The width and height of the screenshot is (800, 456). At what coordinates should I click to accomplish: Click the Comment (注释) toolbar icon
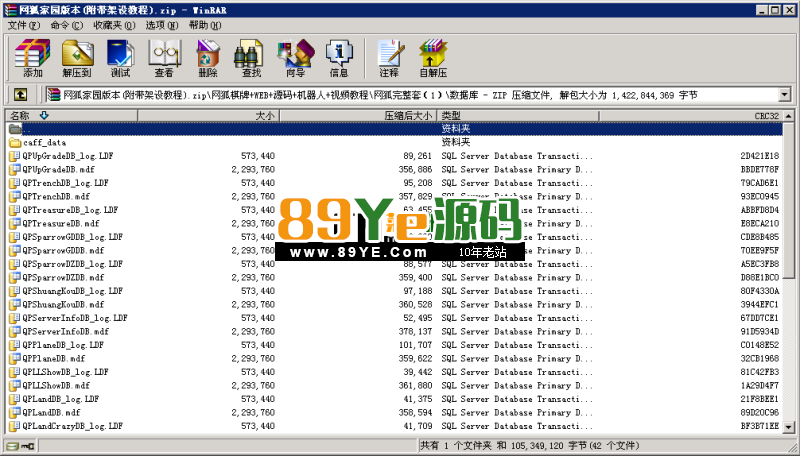coord(390,58)
